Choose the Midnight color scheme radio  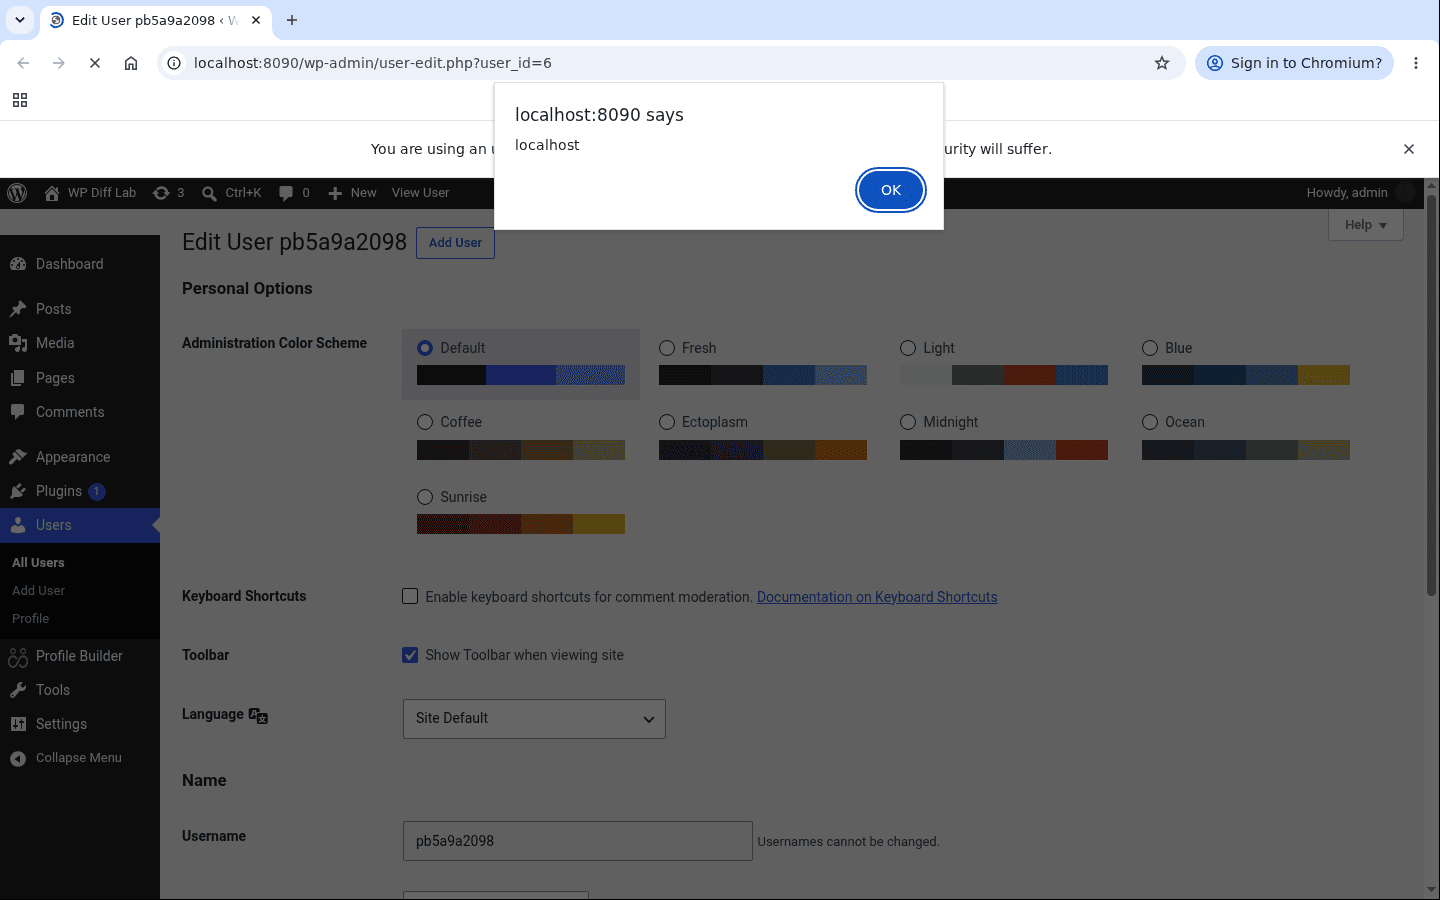pyautogui.click(x=908, y=422)
